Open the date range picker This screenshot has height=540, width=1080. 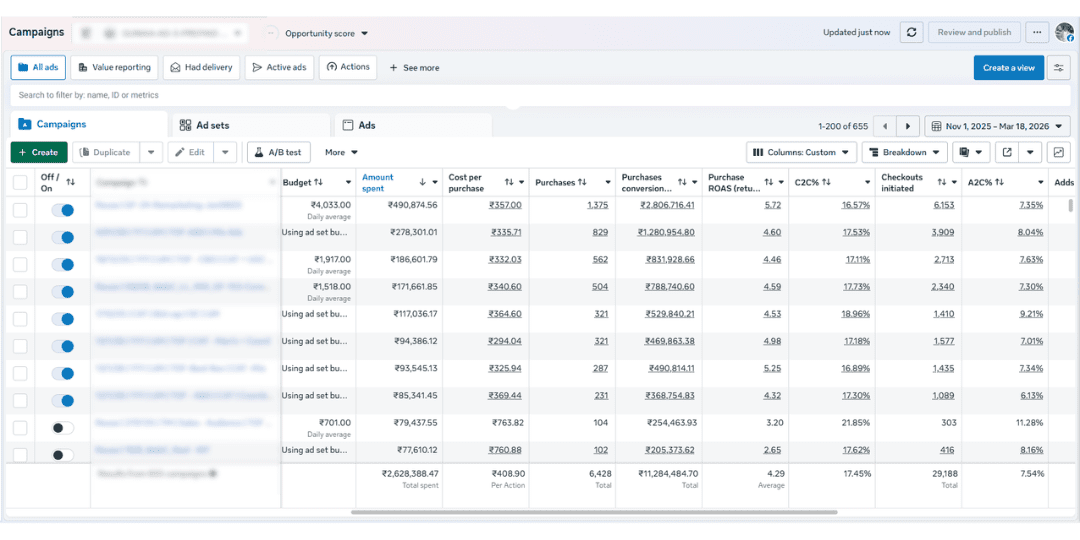click(x=996, y=126)
